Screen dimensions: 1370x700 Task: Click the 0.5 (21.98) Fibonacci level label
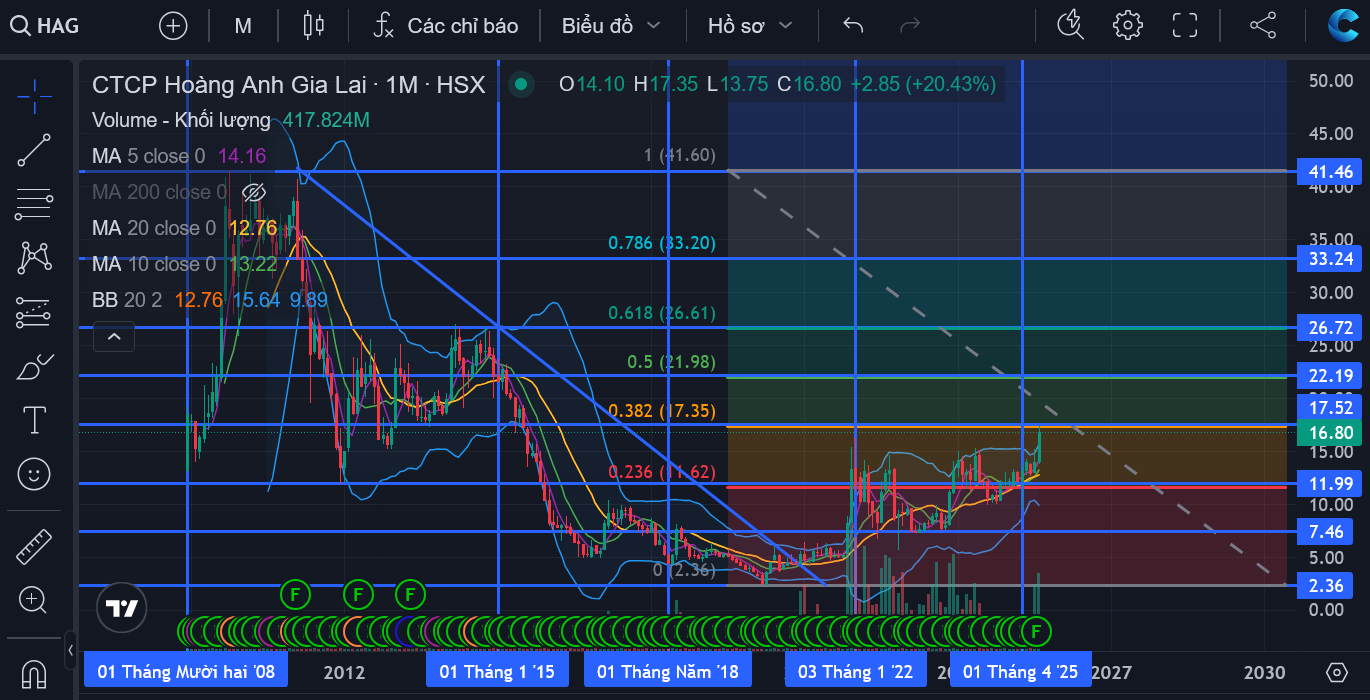pos(671,362)
